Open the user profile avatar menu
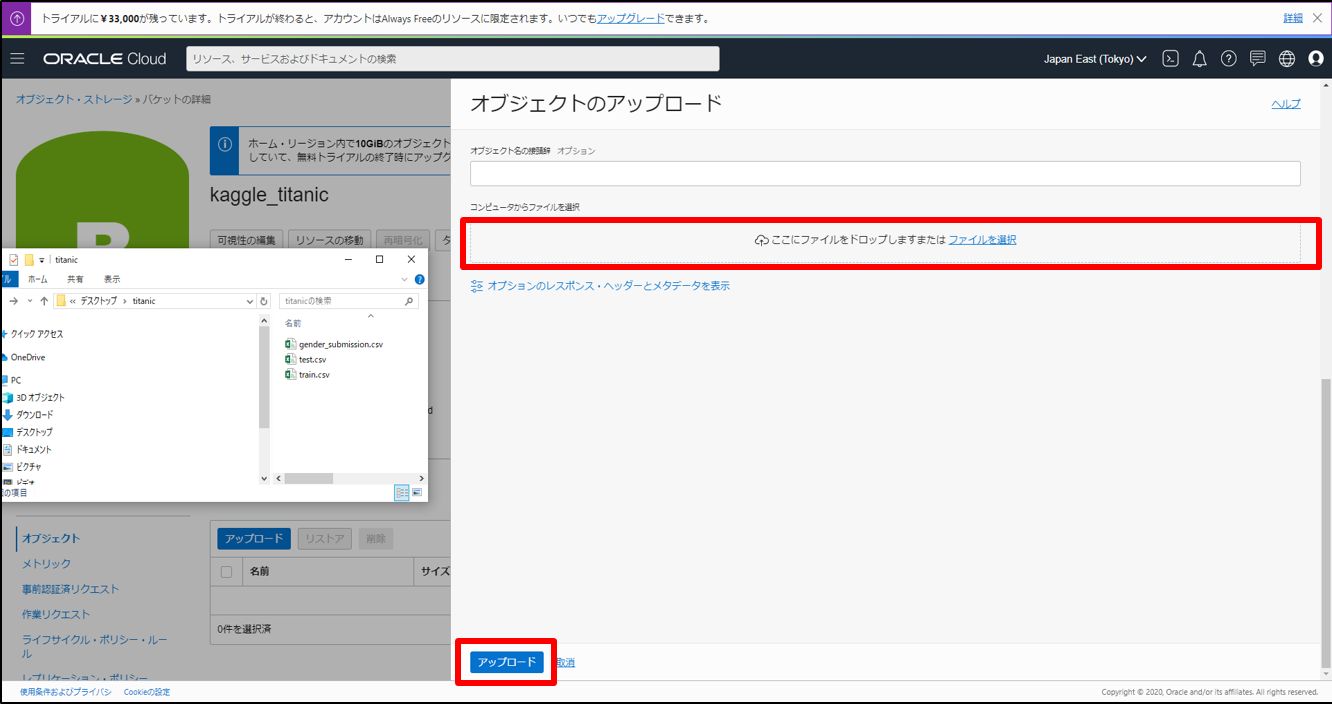Image resolution: width=1332 pixels, height=704 pixels. click(1316, 59)
